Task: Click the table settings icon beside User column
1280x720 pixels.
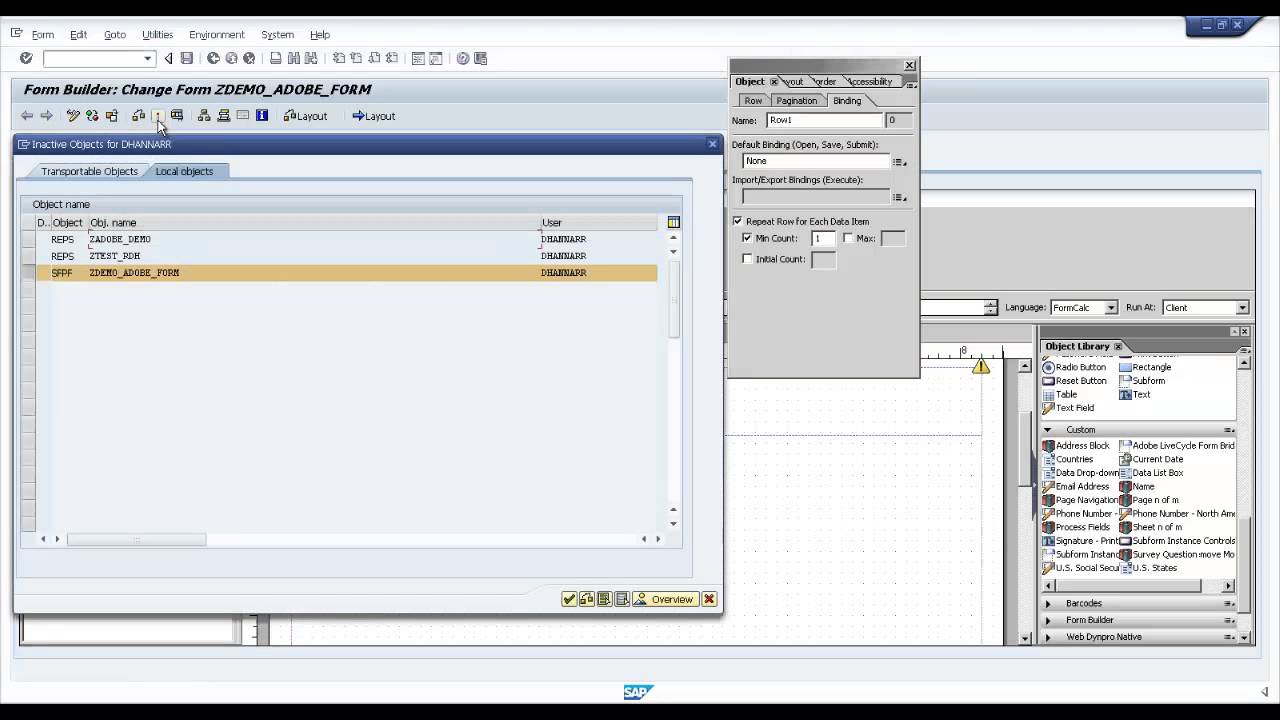Action: [673, 222]
